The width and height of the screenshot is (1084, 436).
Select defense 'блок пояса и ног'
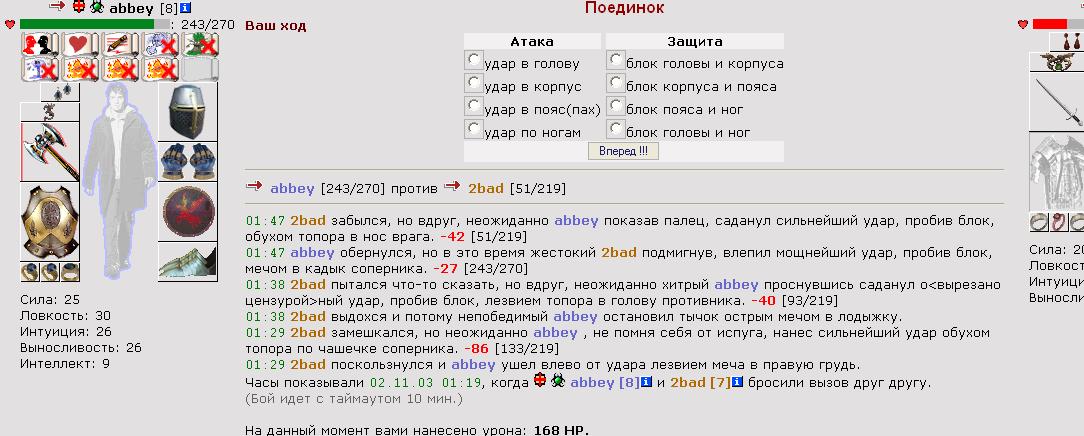pyautogui.click(x=615, y=106)
